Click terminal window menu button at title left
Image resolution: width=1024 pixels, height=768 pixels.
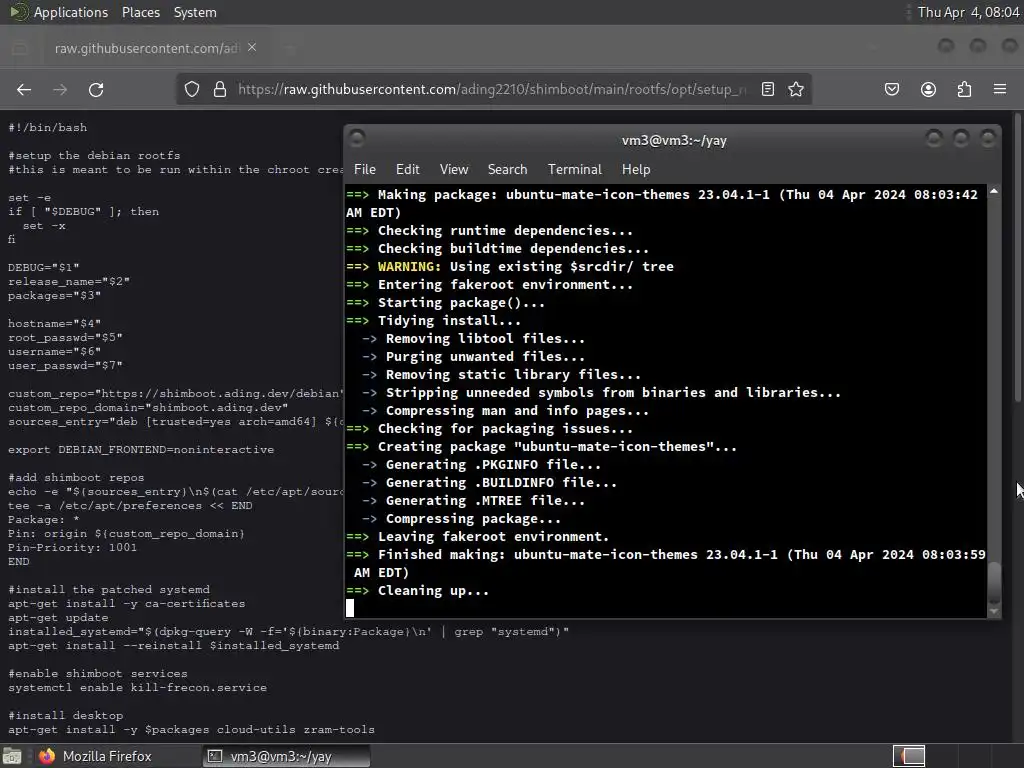[x=357, y=138]
